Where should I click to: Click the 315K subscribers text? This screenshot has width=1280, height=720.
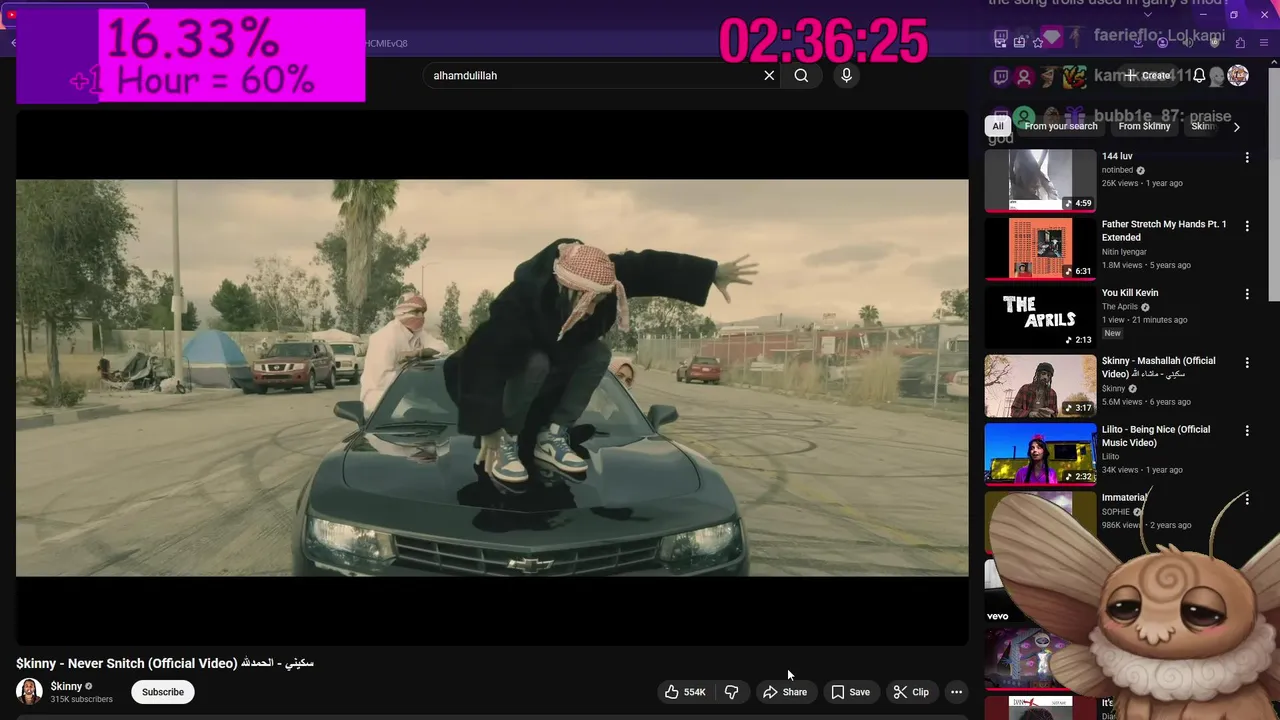[x=82, y=700]
